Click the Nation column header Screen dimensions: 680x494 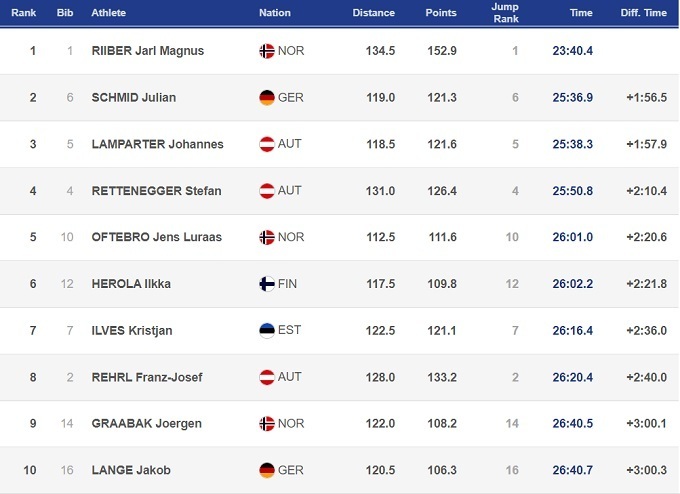coord(274,13)
